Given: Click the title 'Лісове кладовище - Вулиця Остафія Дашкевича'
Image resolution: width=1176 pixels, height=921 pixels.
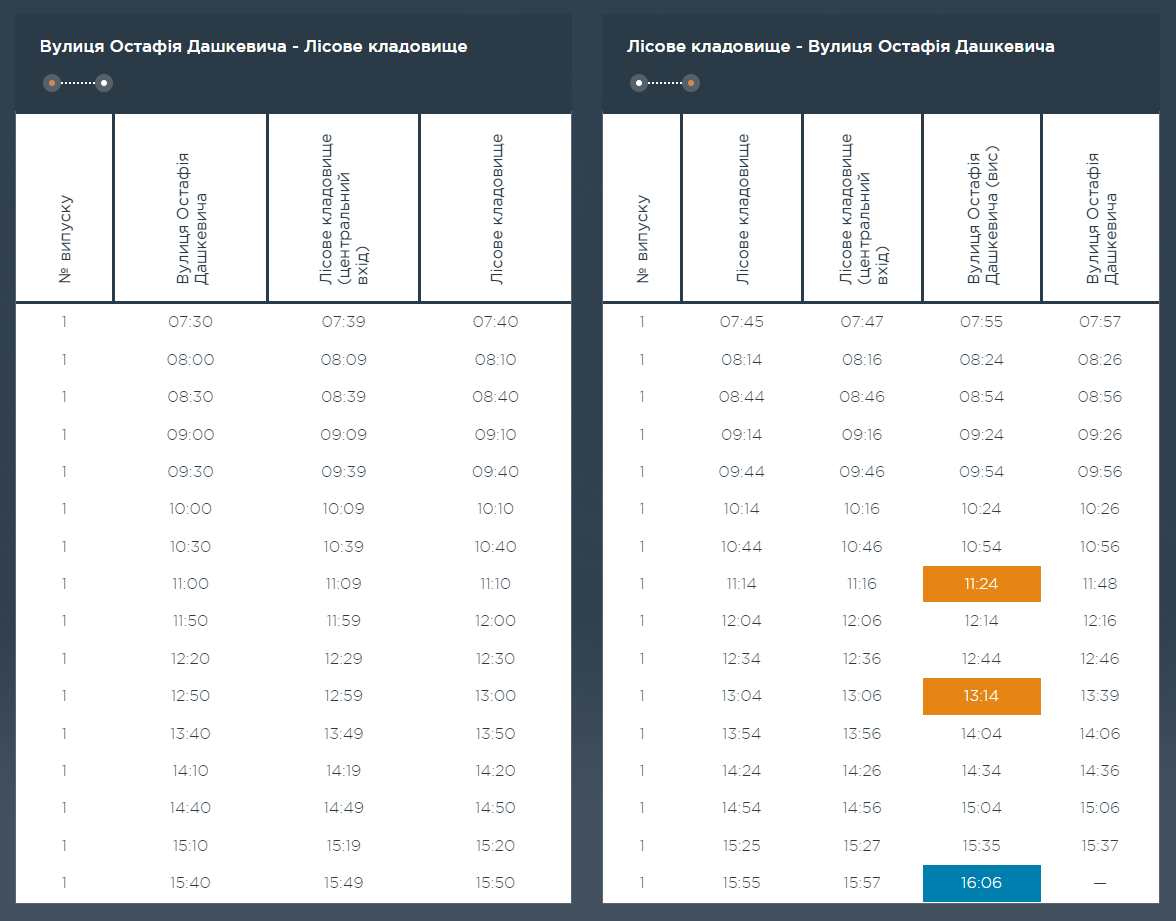Looking at the screenshot, I should 840,47.
